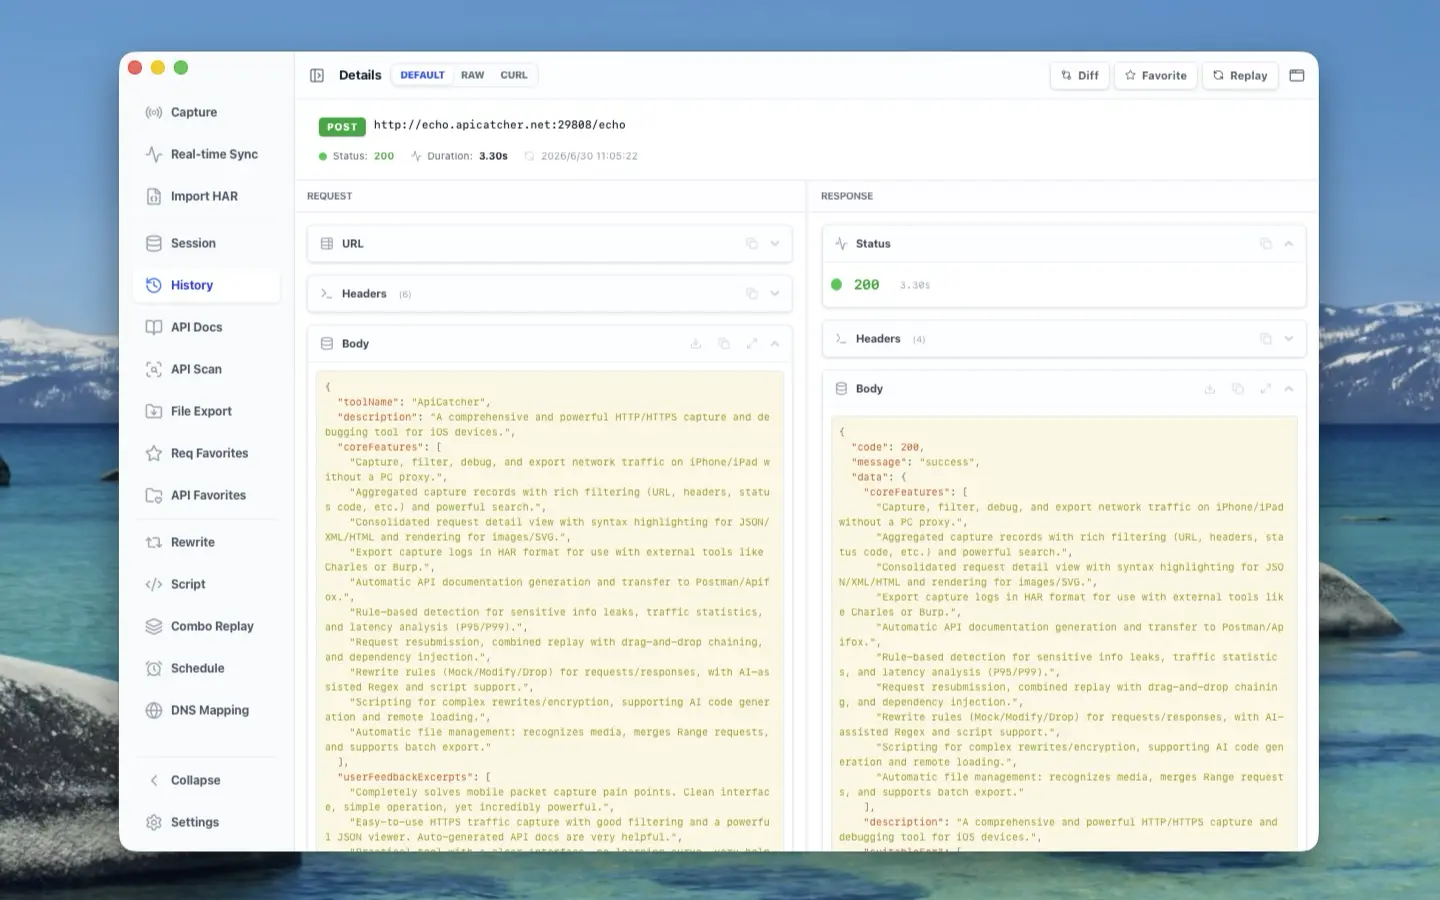Click the Diff button
This screenshot has width=1440, height=900.
tap(1080, 75)
